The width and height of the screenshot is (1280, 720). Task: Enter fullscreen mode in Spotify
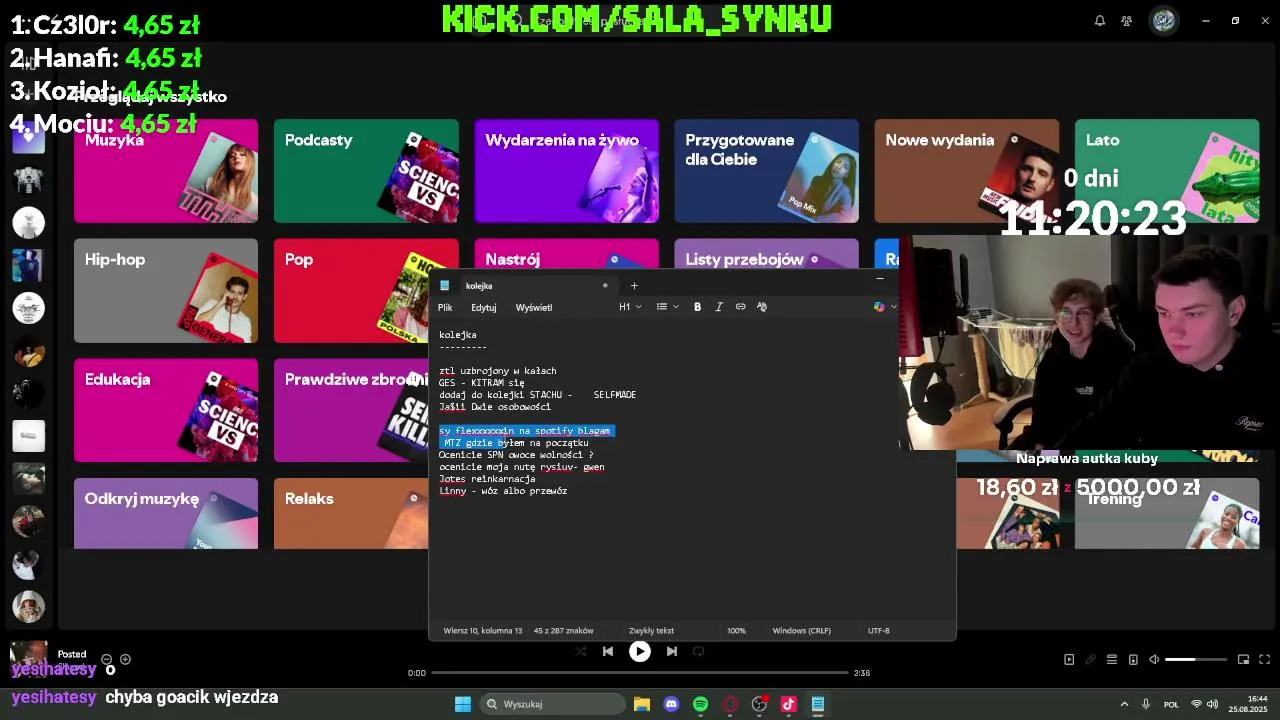1264,660
